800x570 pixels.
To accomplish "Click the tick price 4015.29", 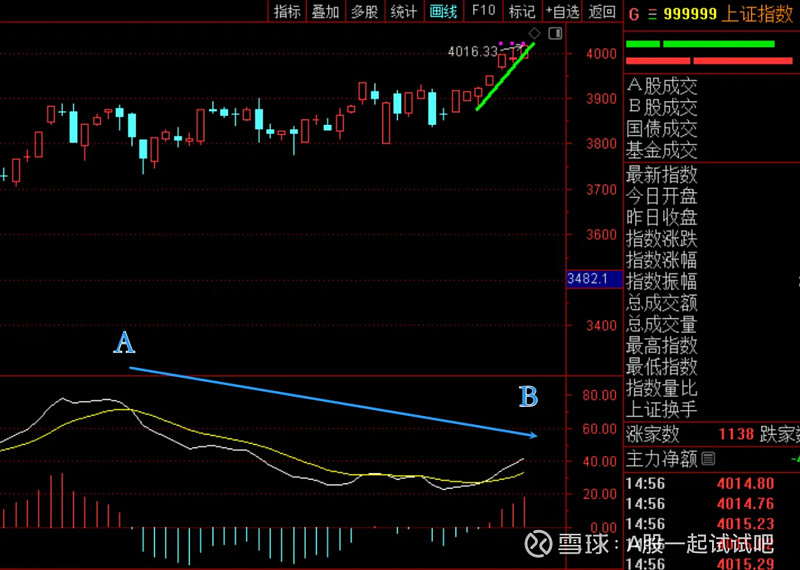I will click(745, 564).
